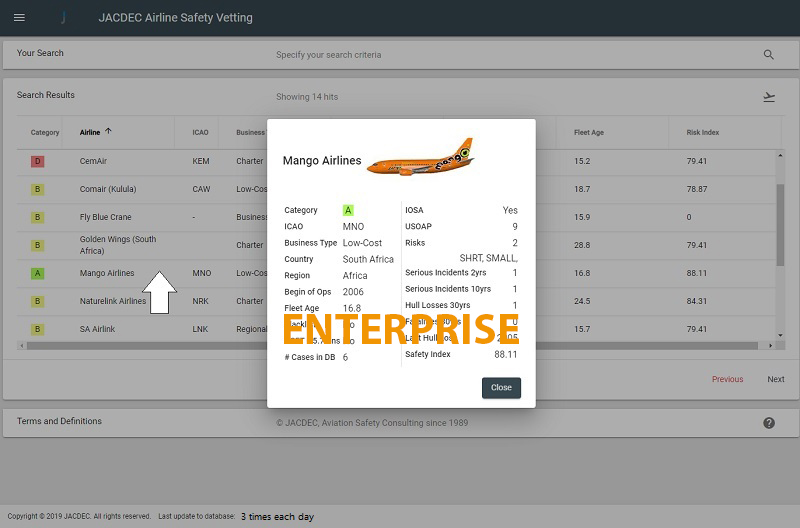Sort by Fleet Age column header
Viewport: 800px width, 528px height.
click(589, 132)
